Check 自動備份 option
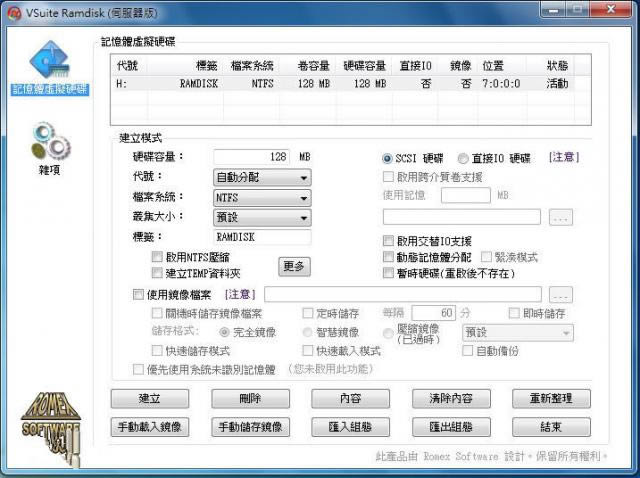This screenshot has height=478, width=640. [467, 350]
